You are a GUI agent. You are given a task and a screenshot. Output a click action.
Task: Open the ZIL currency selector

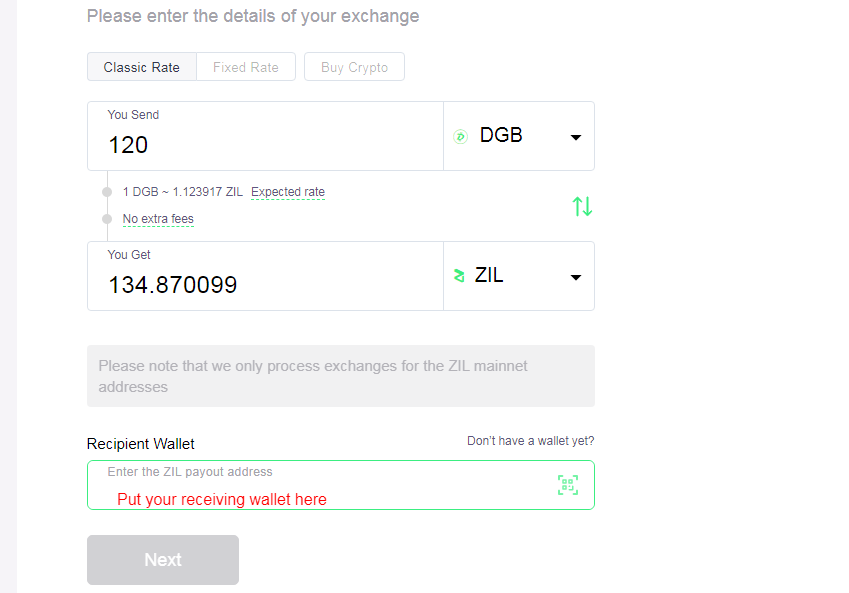click(x=519, y=276)
